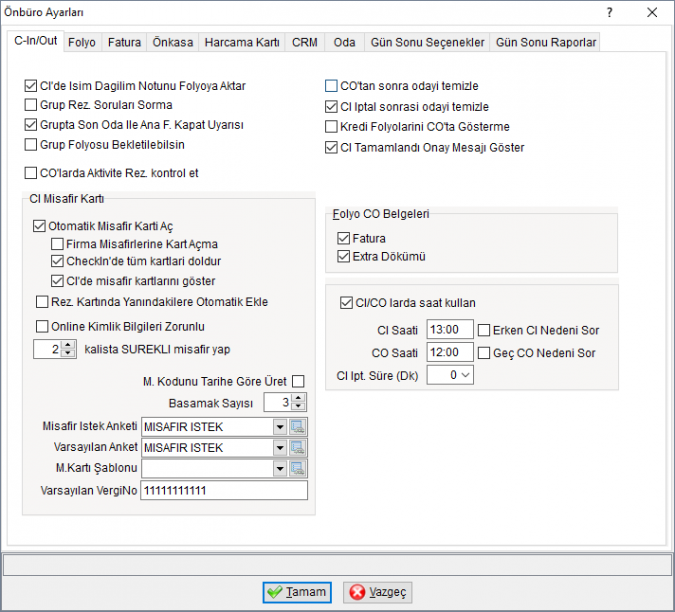The image size is (675, 612).
Task: Enable Rez. Kartında Yanındakilere Otomatik Ekle
Action: pos(42,302)
